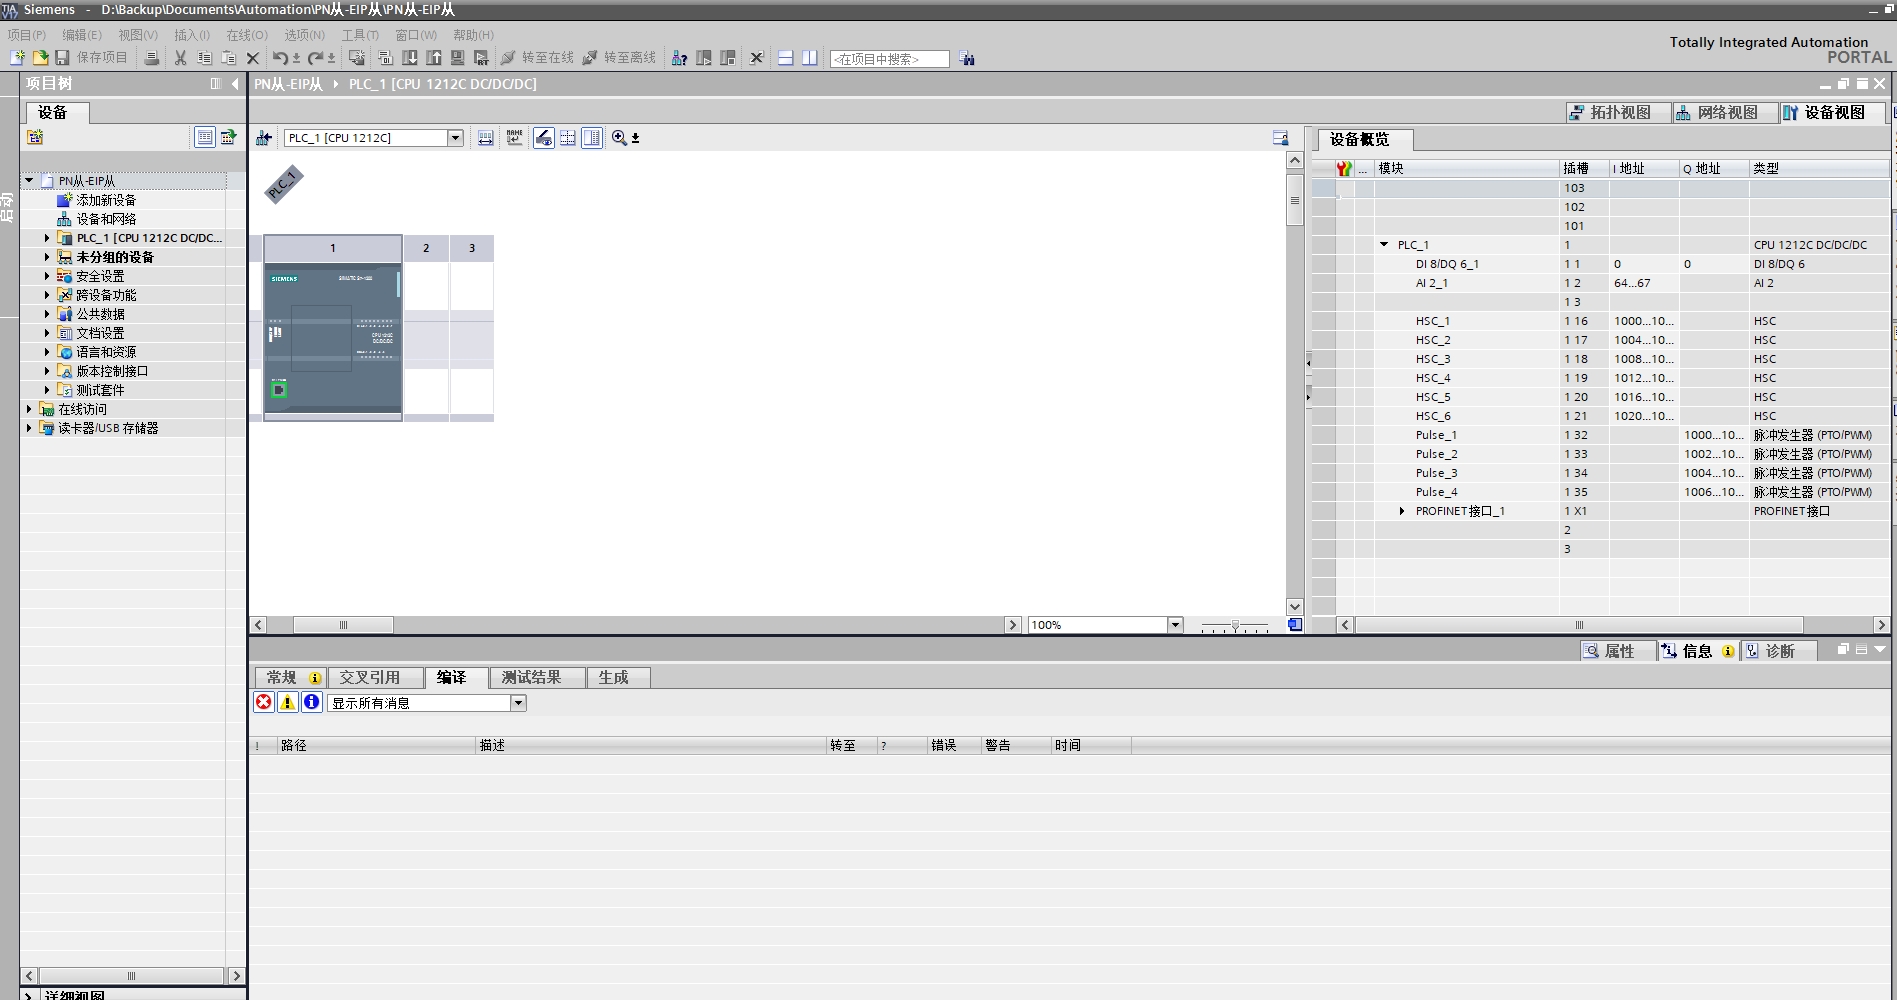Click the switch to network view icon
1897x1000 pixels.
(264, 138)
